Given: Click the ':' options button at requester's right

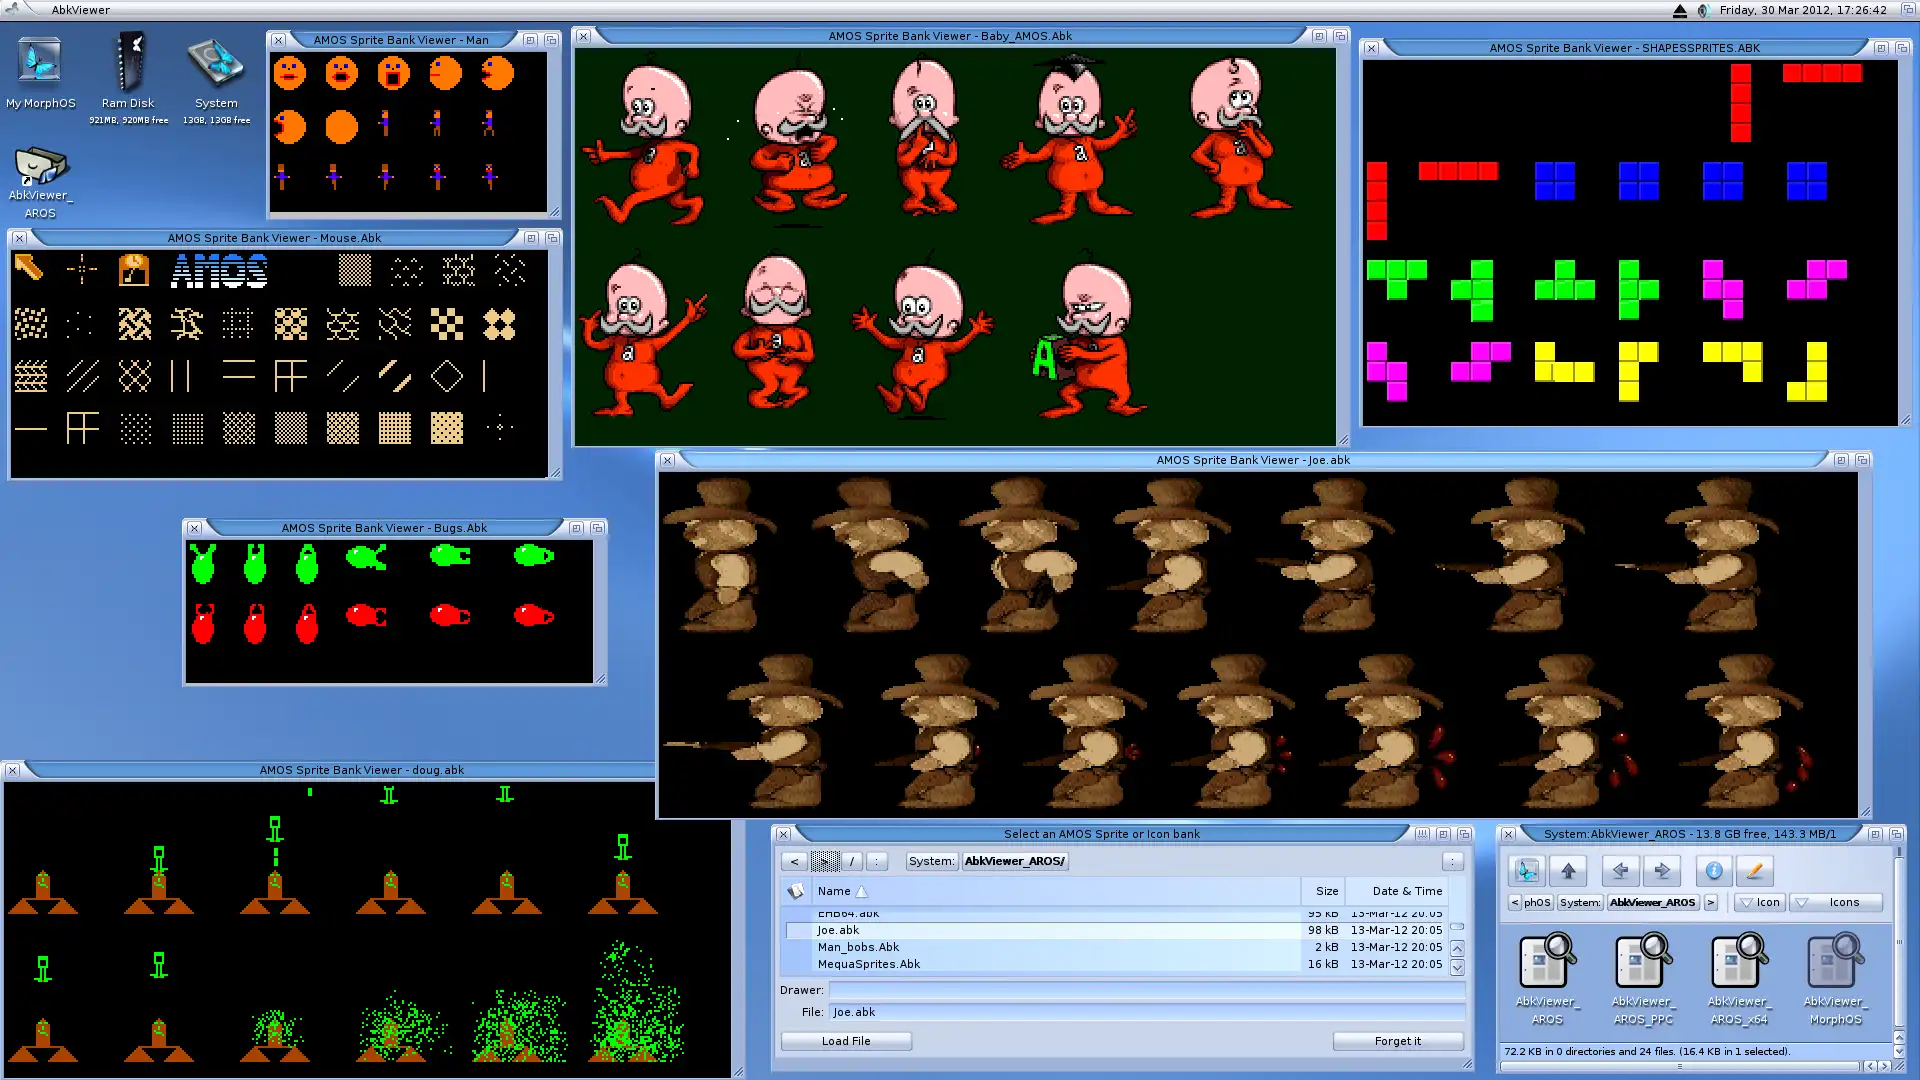Looking at the screenshot, I should [x=1453, y=861].
